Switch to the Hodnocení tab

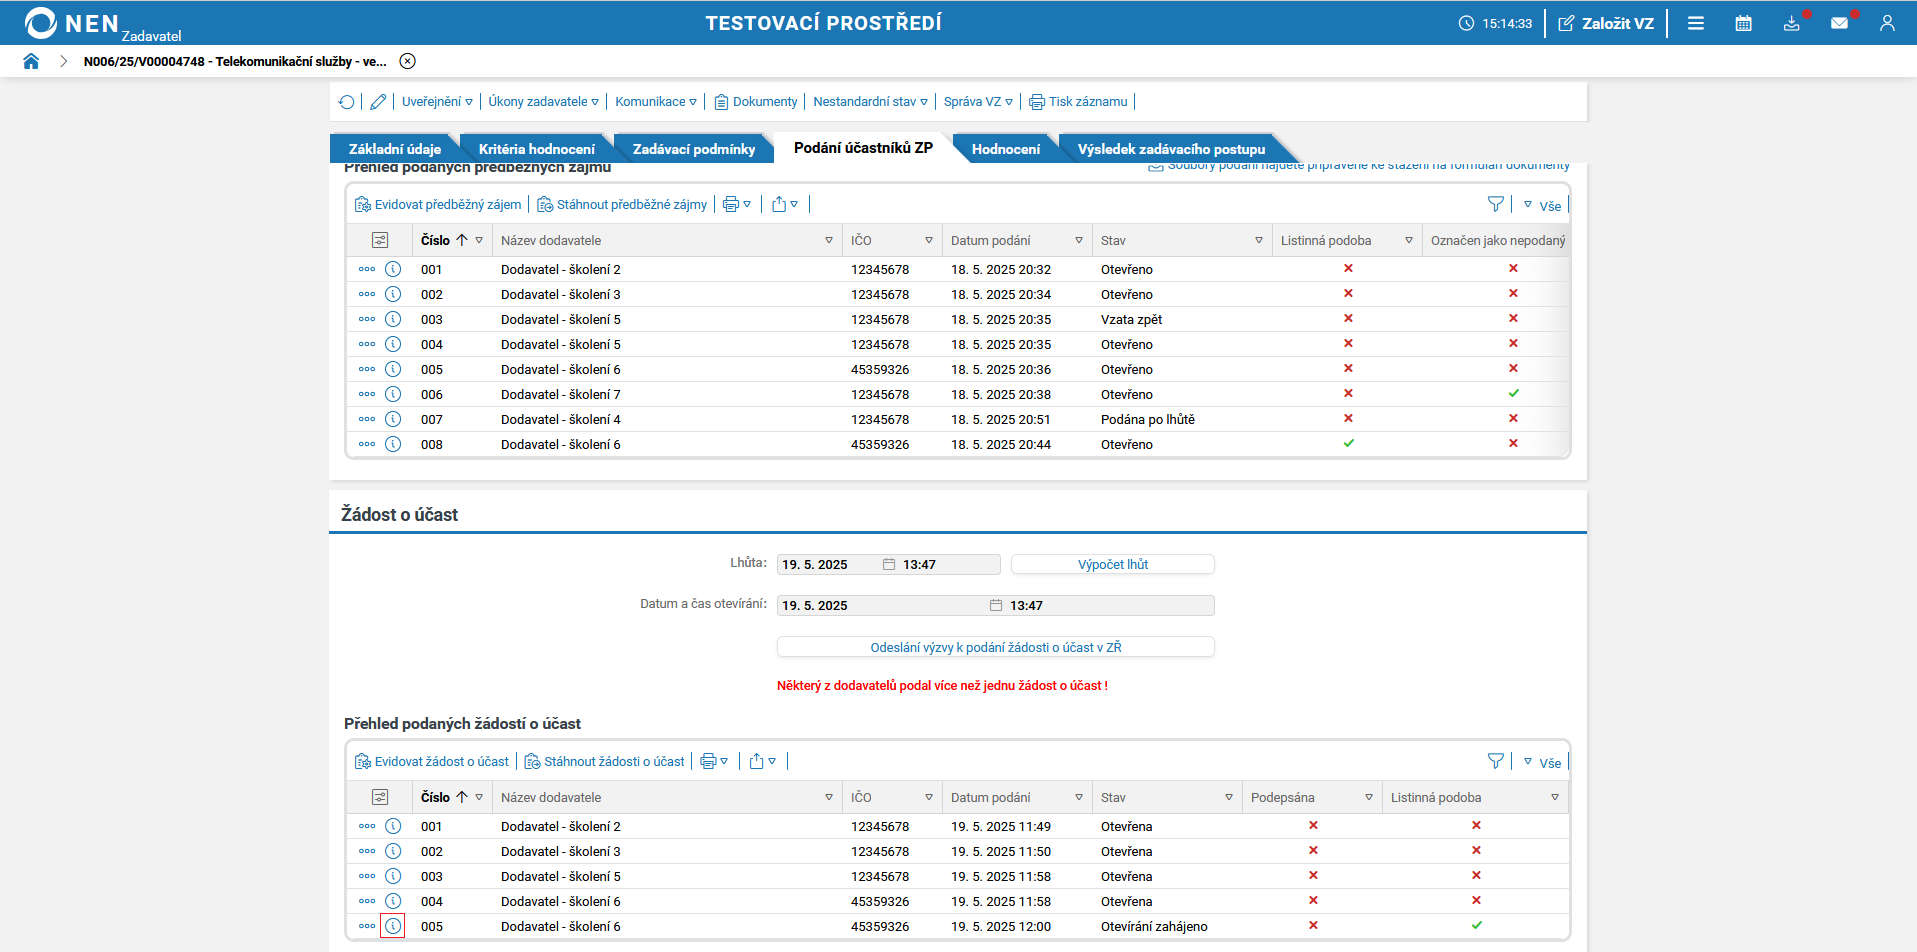[x=1005, y=149]
